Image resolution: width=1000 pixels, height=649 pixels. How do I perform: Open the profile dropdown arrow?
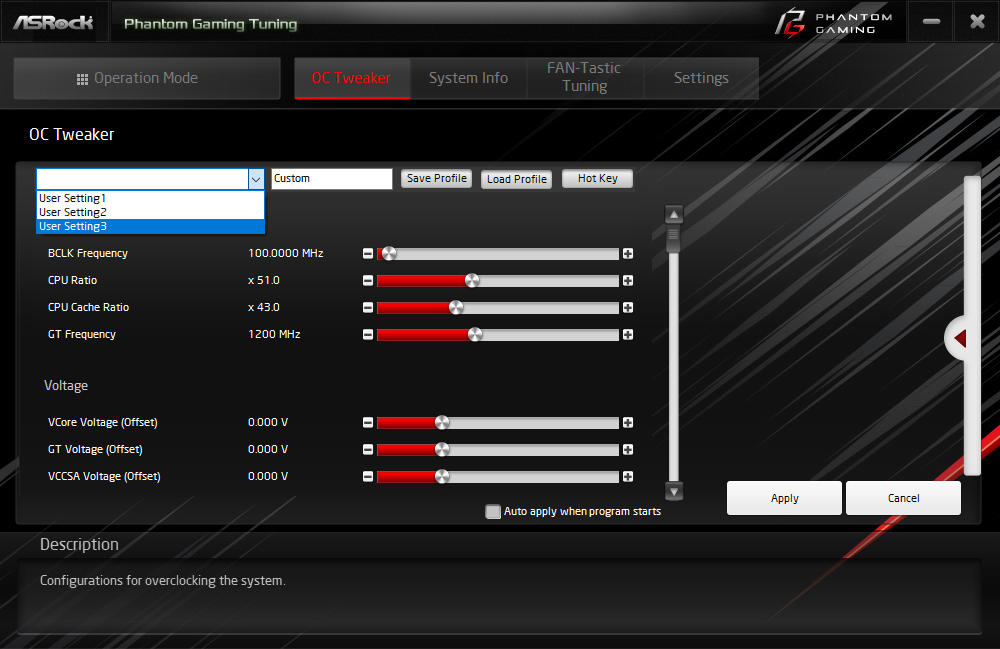256,179
